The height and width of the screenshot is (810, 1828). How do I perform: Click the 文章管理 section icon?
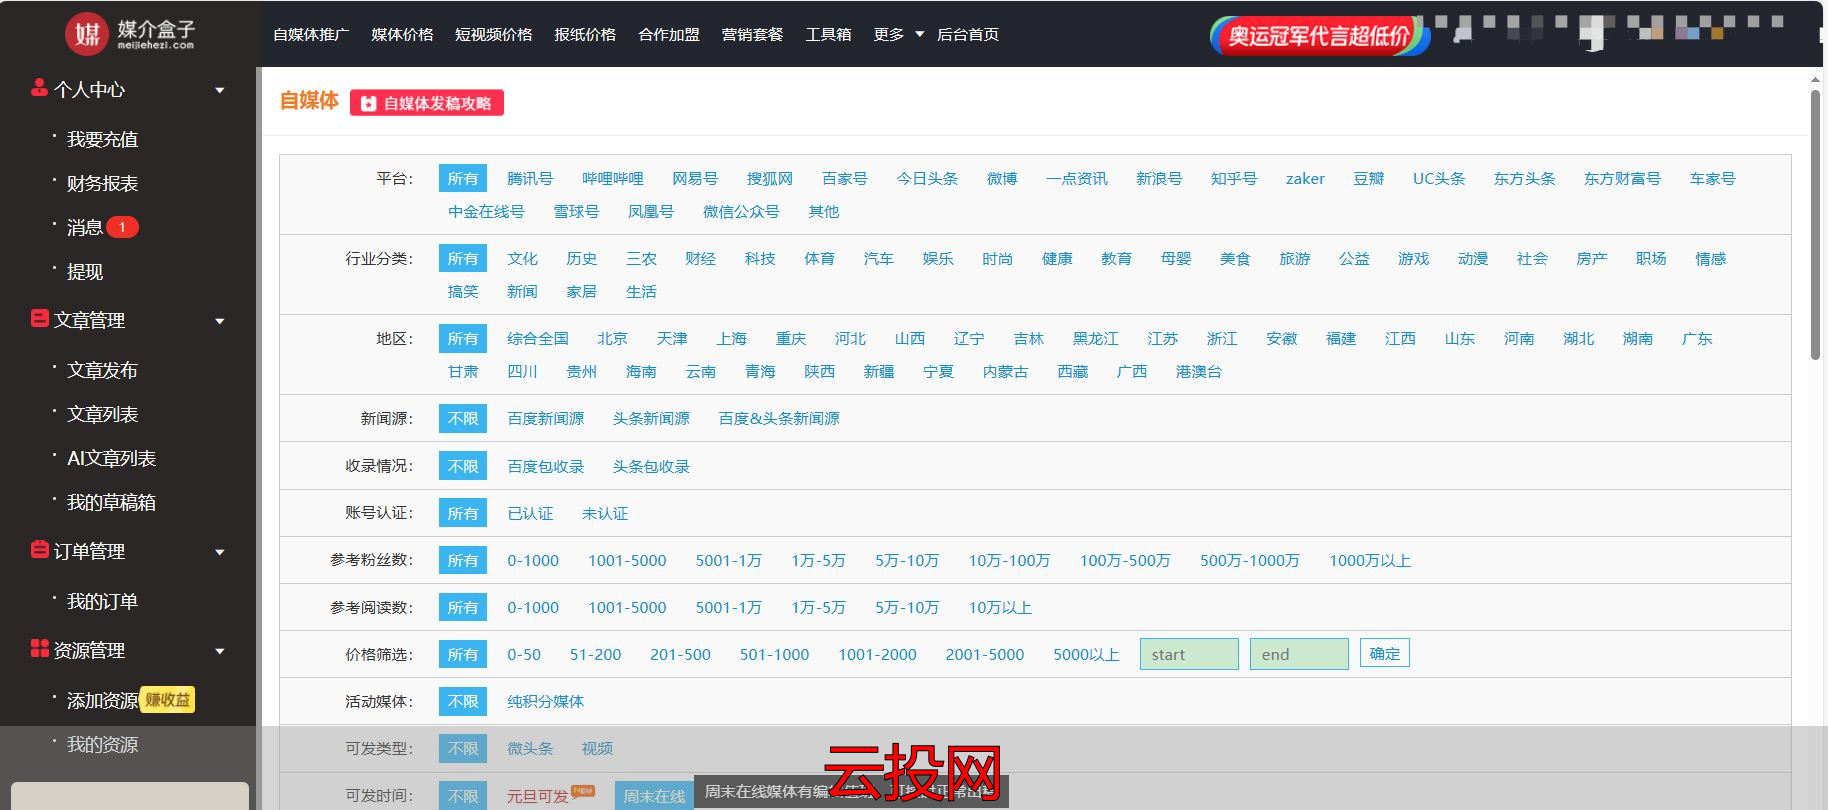[39, 319]
